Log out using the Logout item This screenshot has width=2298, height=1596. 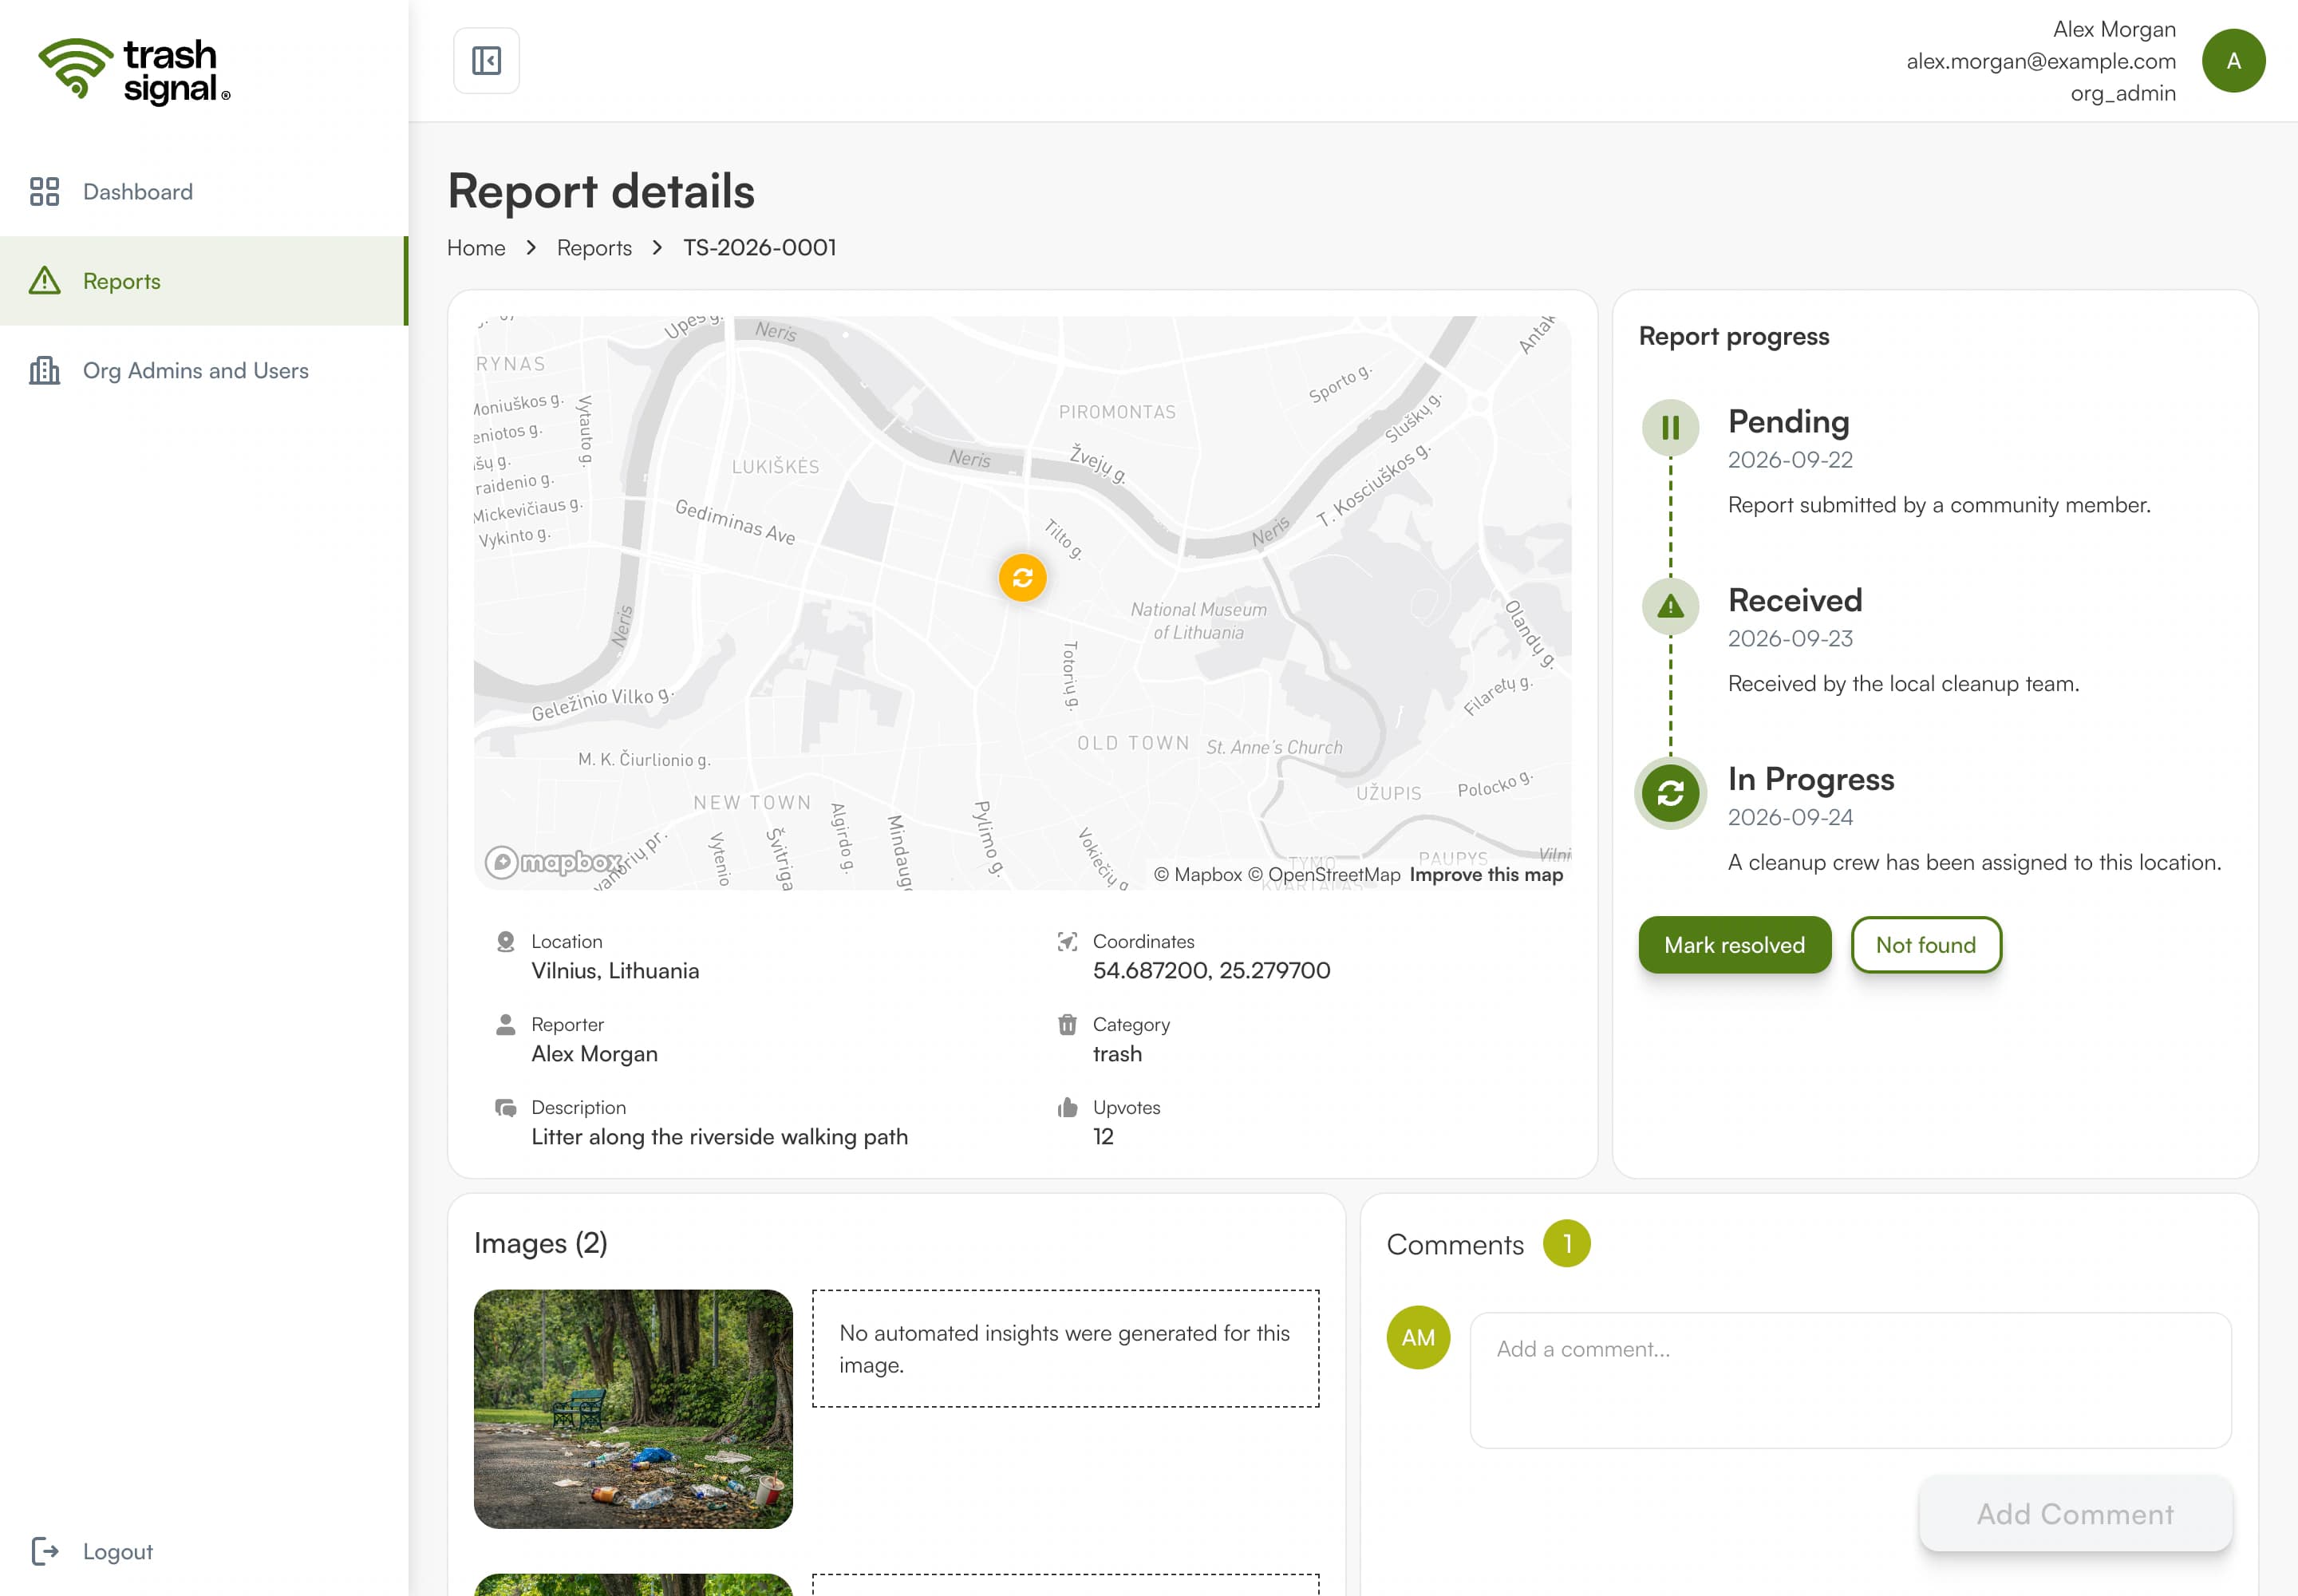(92, 1551)
